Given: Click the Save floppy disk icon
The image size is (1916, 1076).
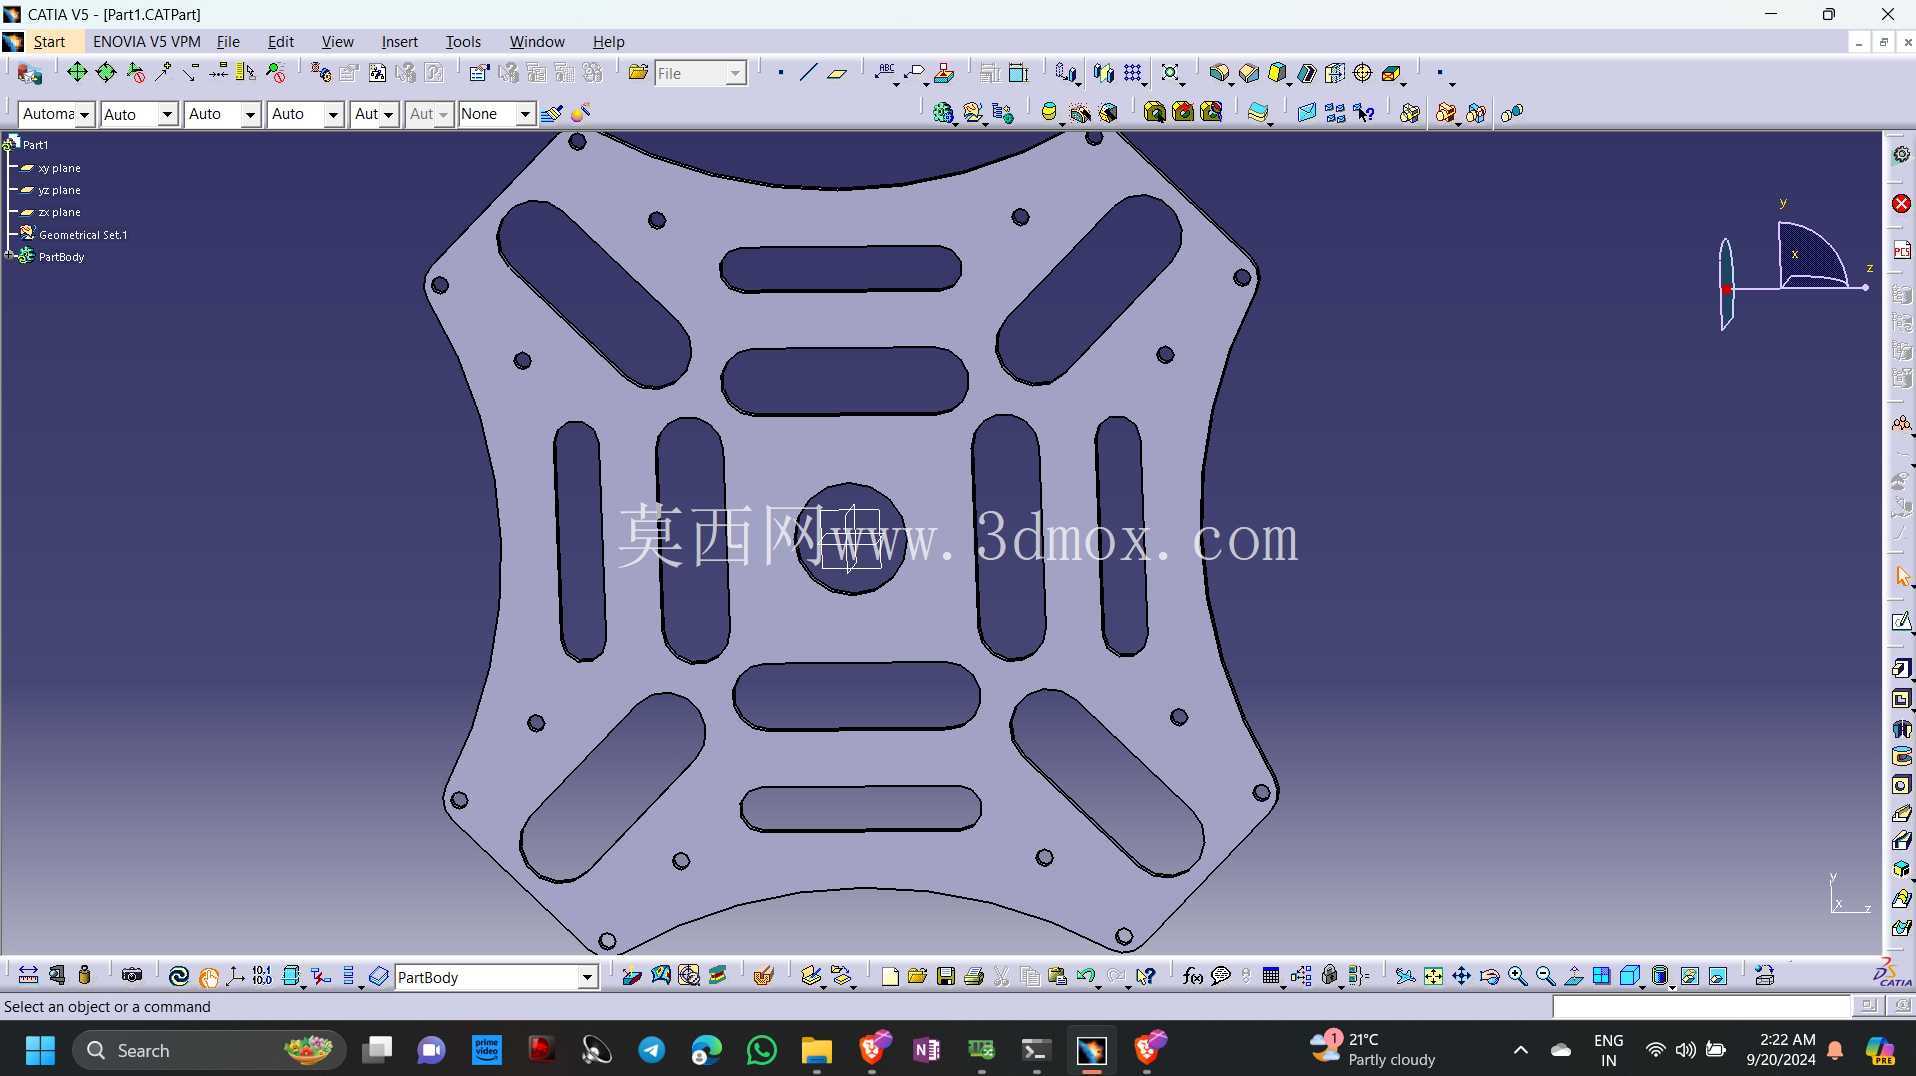Looking at the screenshot, I should coord(945,976).
